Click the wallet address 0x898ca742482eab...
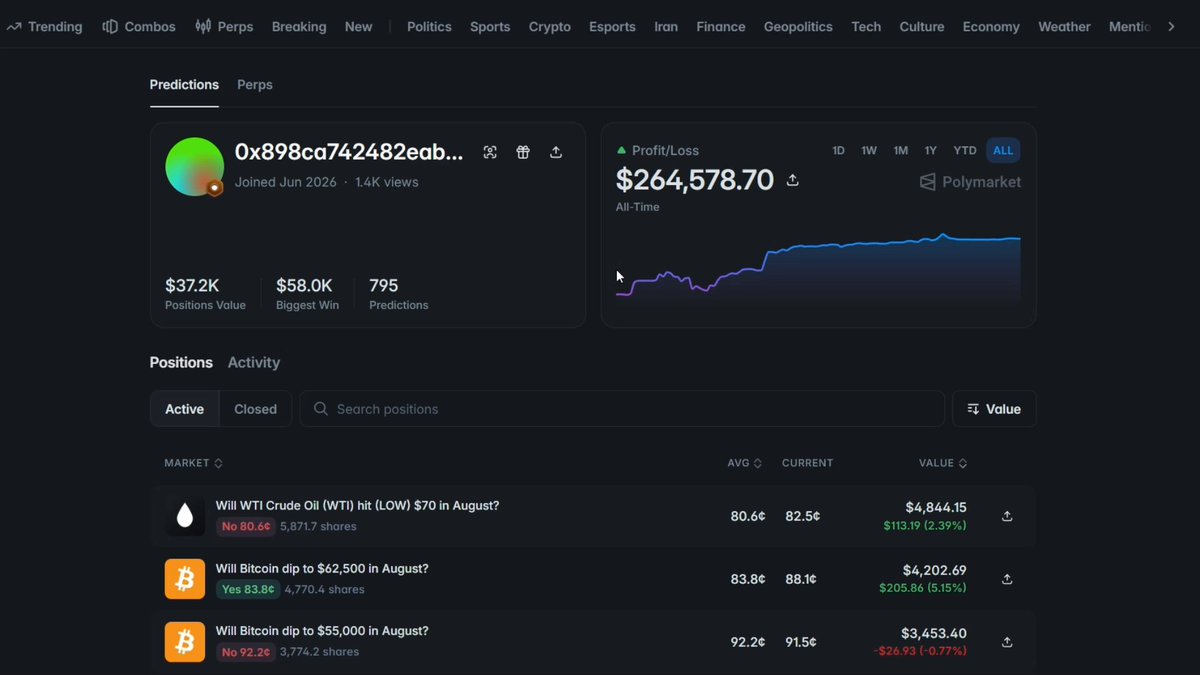1200x675 pixels. [349, 152]
